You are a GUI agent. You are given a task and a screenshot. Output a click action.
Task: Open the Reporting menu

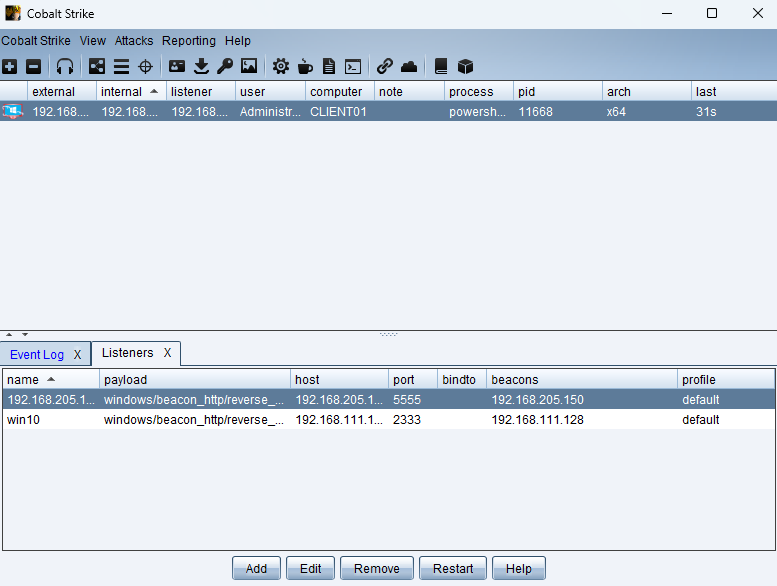click(x=188, y=41)
